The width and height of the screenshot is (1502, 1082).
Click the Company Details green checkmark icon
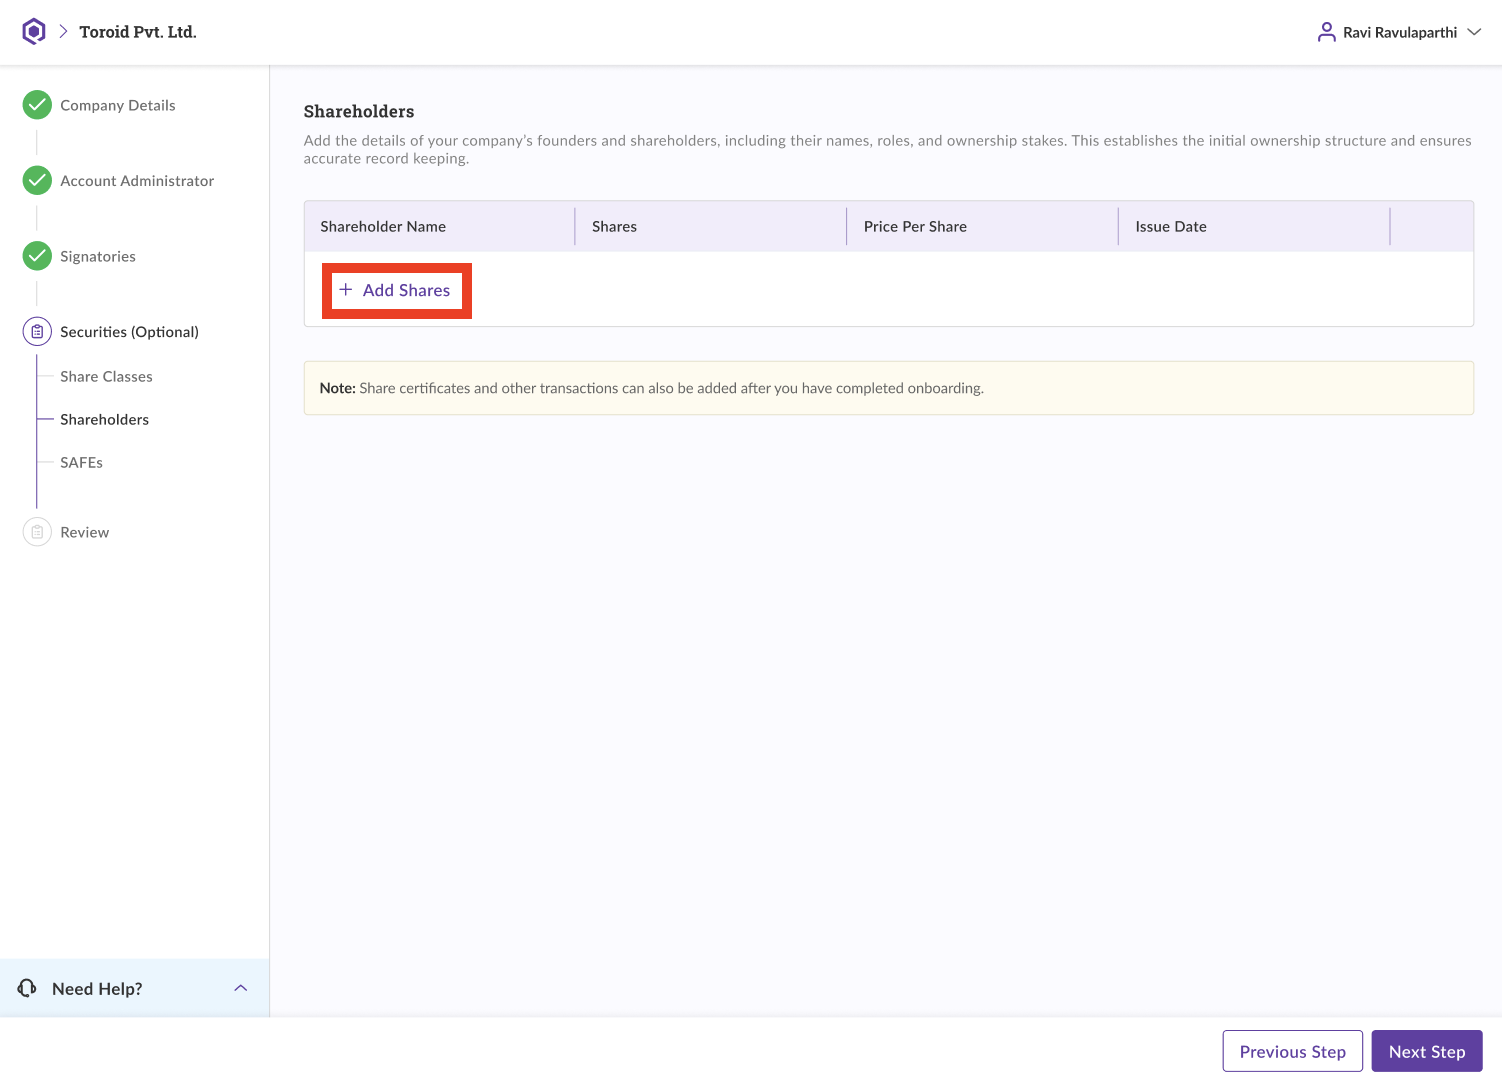coord(37,105)
